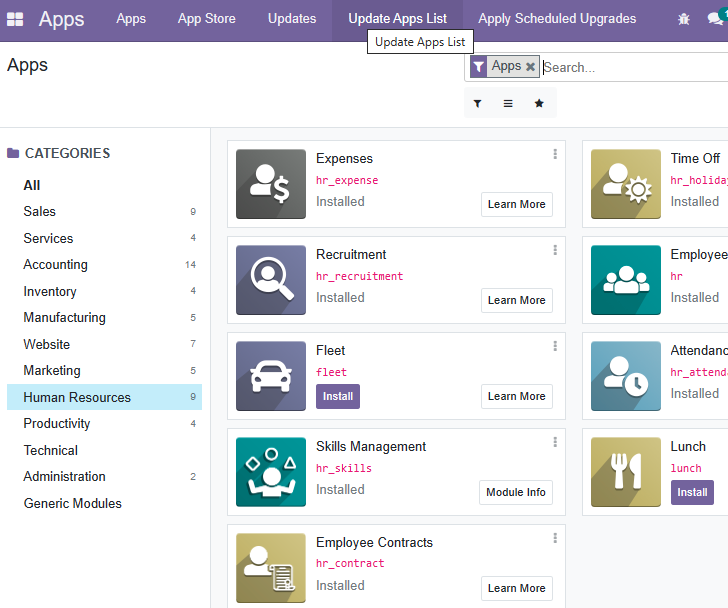Image resolution: width=728 pixels, height=608 pixels.
Task: Select the Inventory category
Action: (104, 291)
